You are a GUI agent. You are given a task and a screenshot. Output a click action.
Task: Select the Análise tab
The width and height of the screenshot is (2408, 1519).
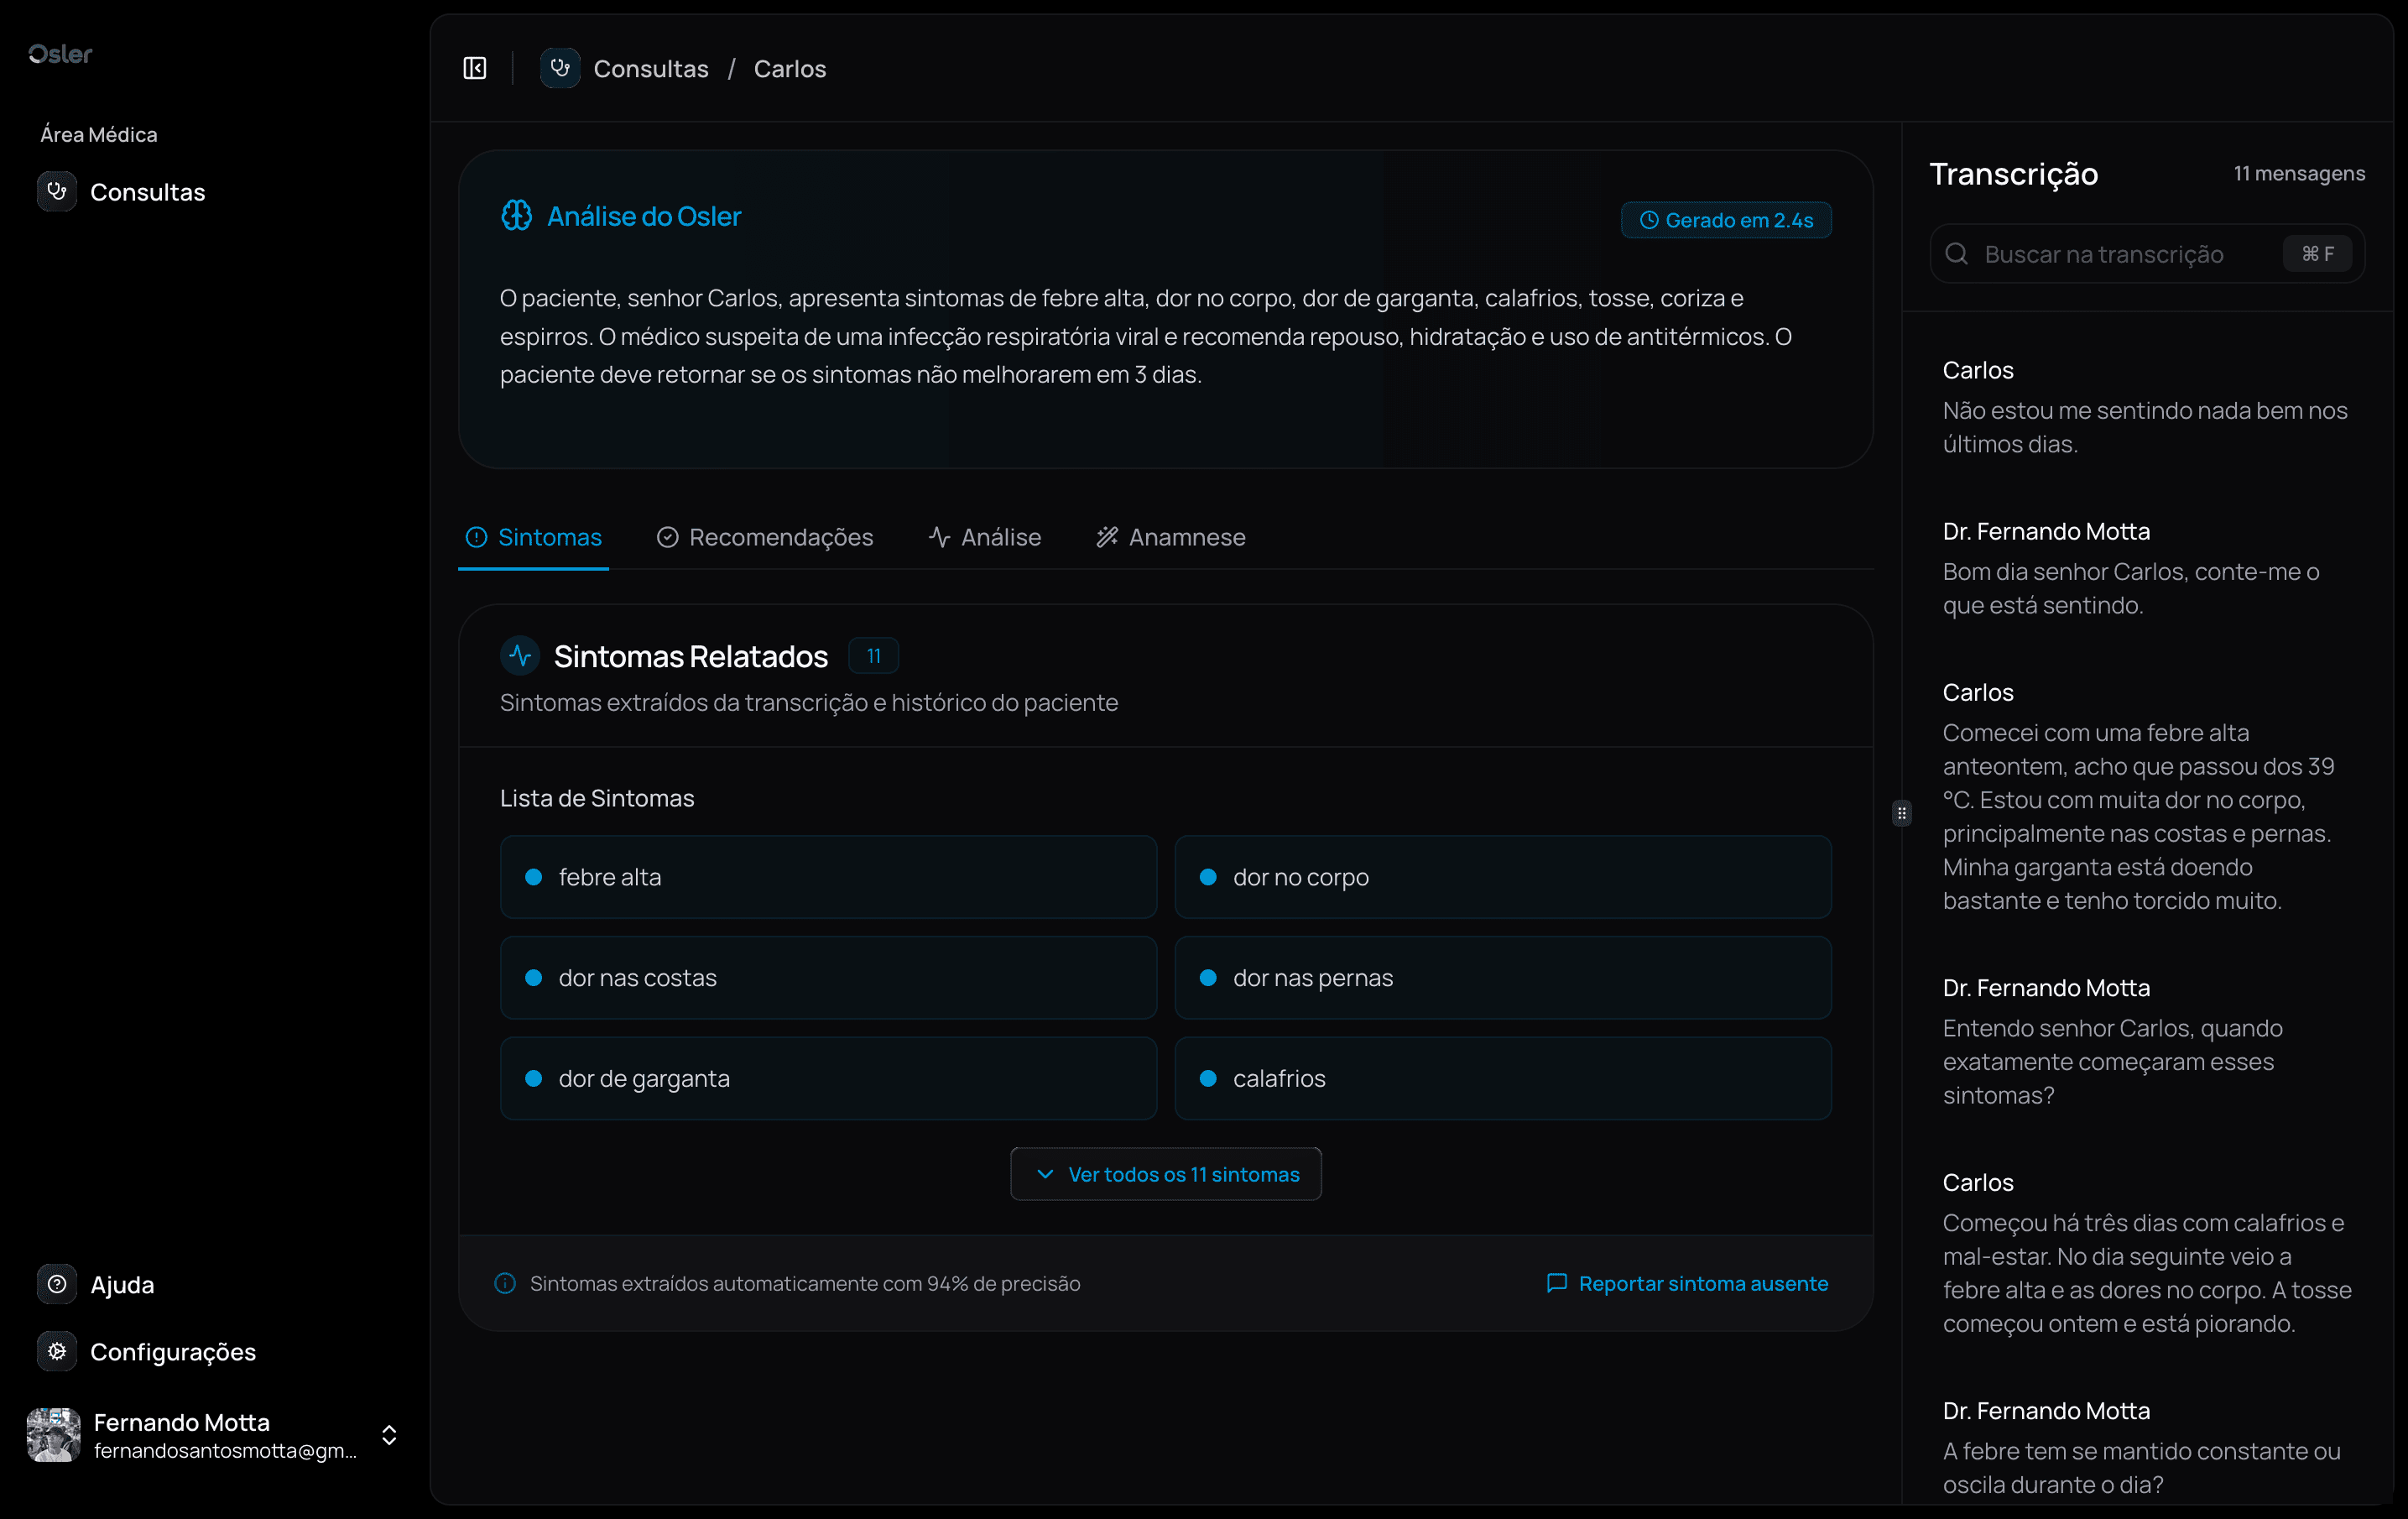[x=985, y=537]
